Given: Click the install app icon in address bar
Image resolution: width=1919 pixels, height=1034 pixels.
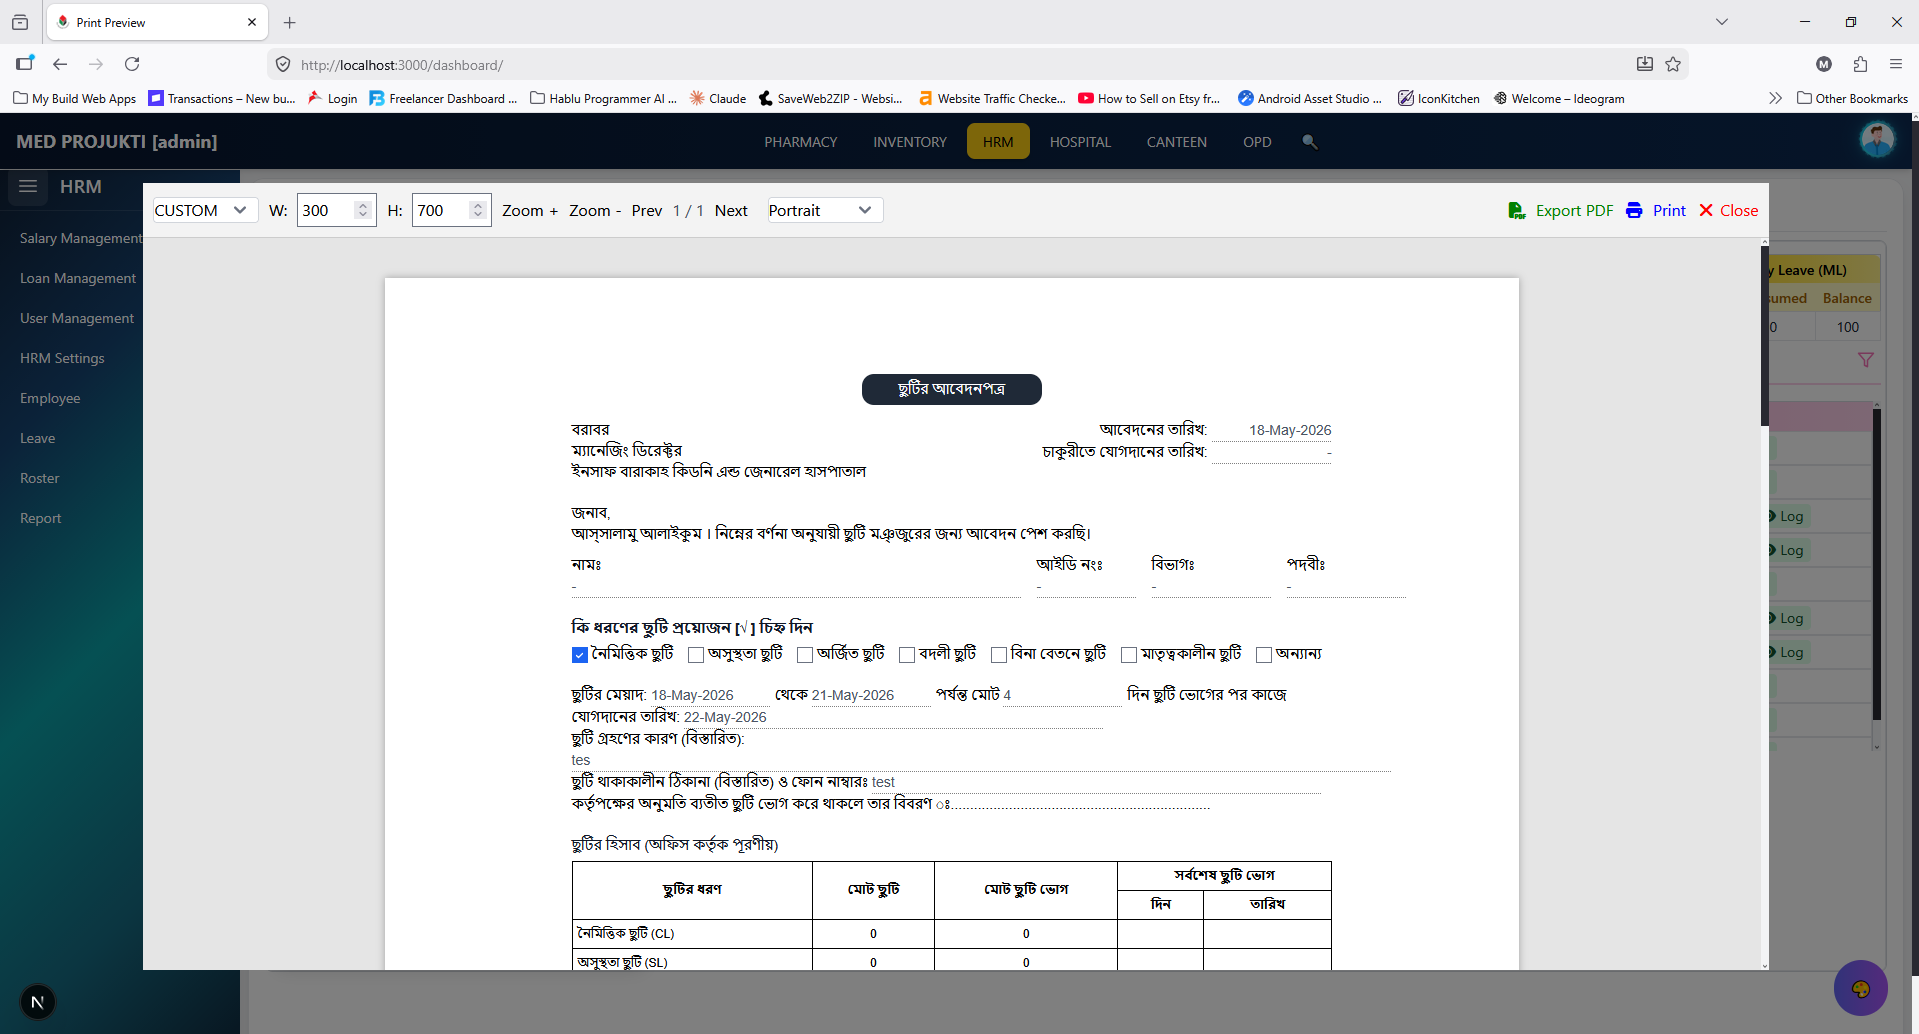Looking at the screenshot, I should (x=1645, y=64).
